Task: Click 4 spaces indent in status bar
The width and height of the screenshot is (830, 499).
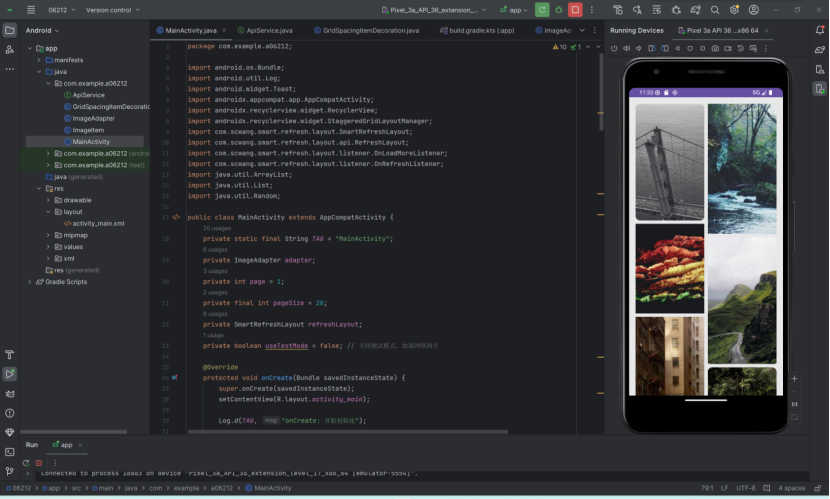Action: pos(791,488)
